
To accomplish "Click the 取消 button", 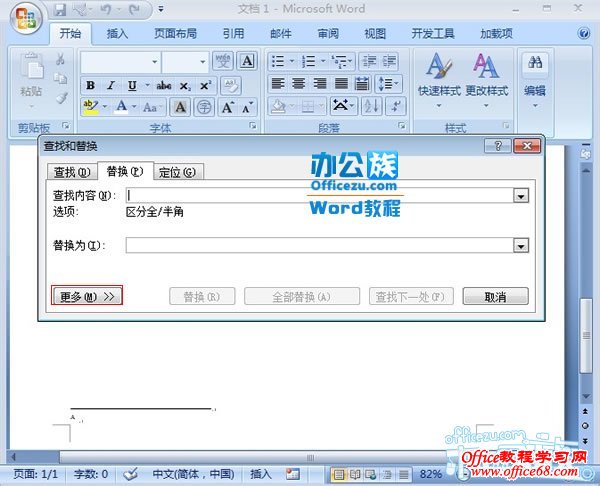I will coord(496,297).
